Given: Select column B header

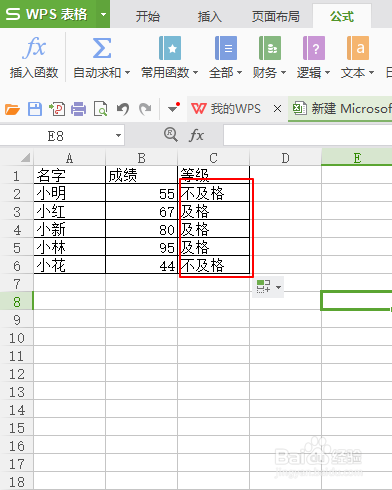Looking at the screenshot, I should tap(141, 157).
